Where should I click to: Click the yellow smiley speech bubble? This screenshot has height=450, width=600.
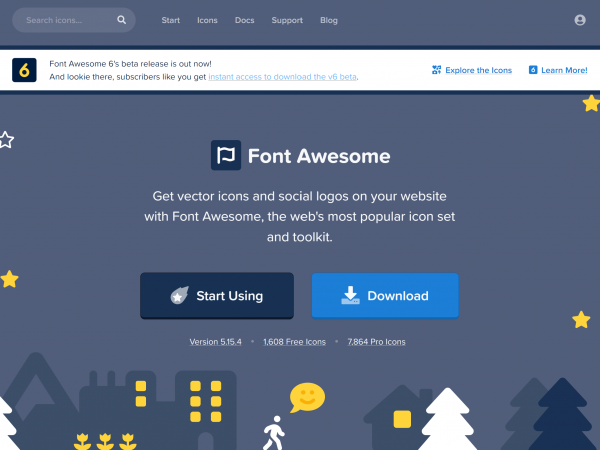click(307, 397)
